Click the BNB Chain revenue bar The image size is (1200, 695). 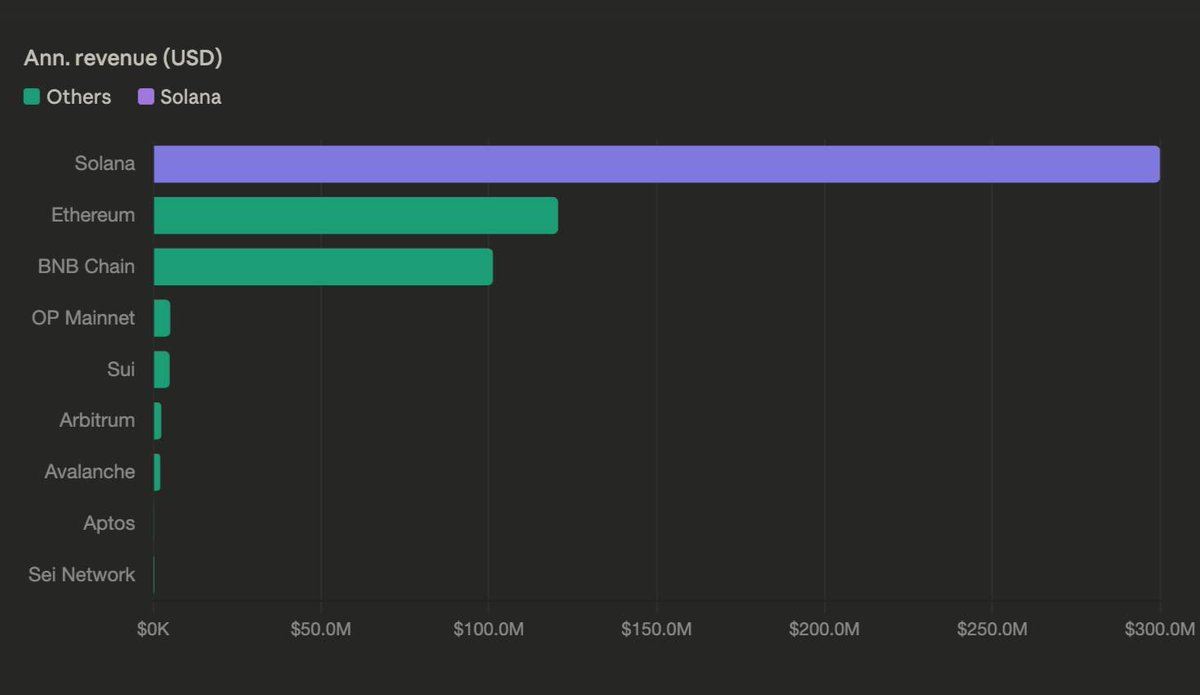pos(323,267)
